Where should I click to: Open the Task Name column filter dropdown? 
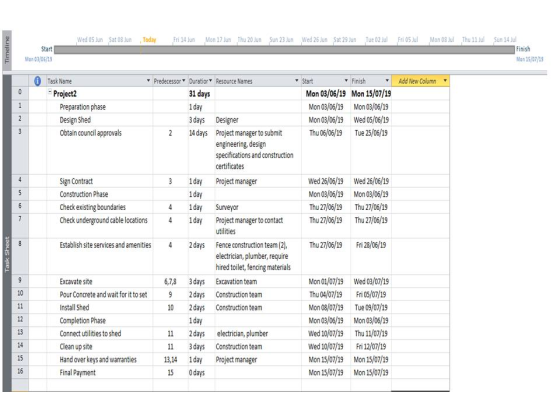point(148,81)
